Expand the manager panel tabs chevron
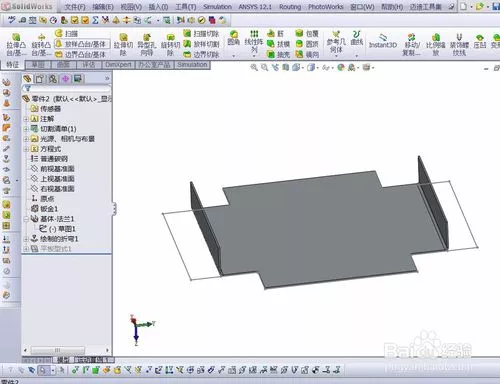The width and height of the screenshot is (500, 384). (x=107, y=79)
